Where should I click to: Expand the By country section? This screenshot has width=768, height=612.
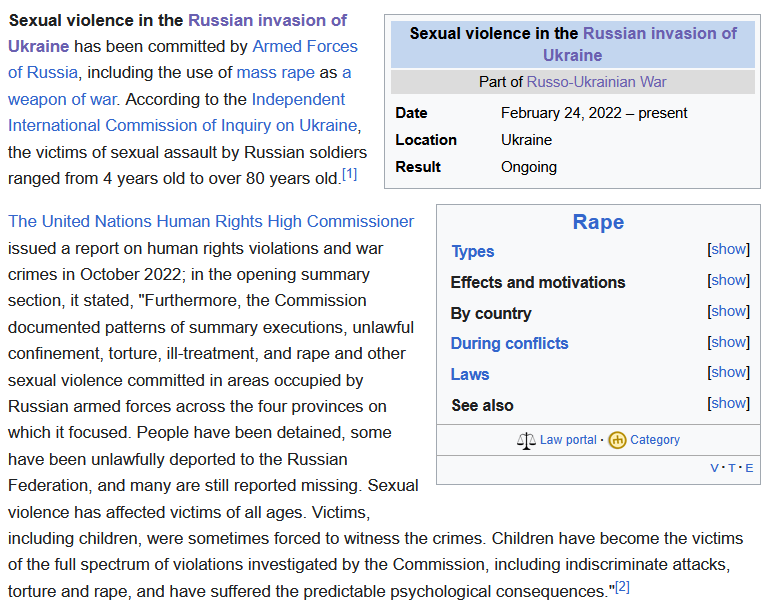729,311
